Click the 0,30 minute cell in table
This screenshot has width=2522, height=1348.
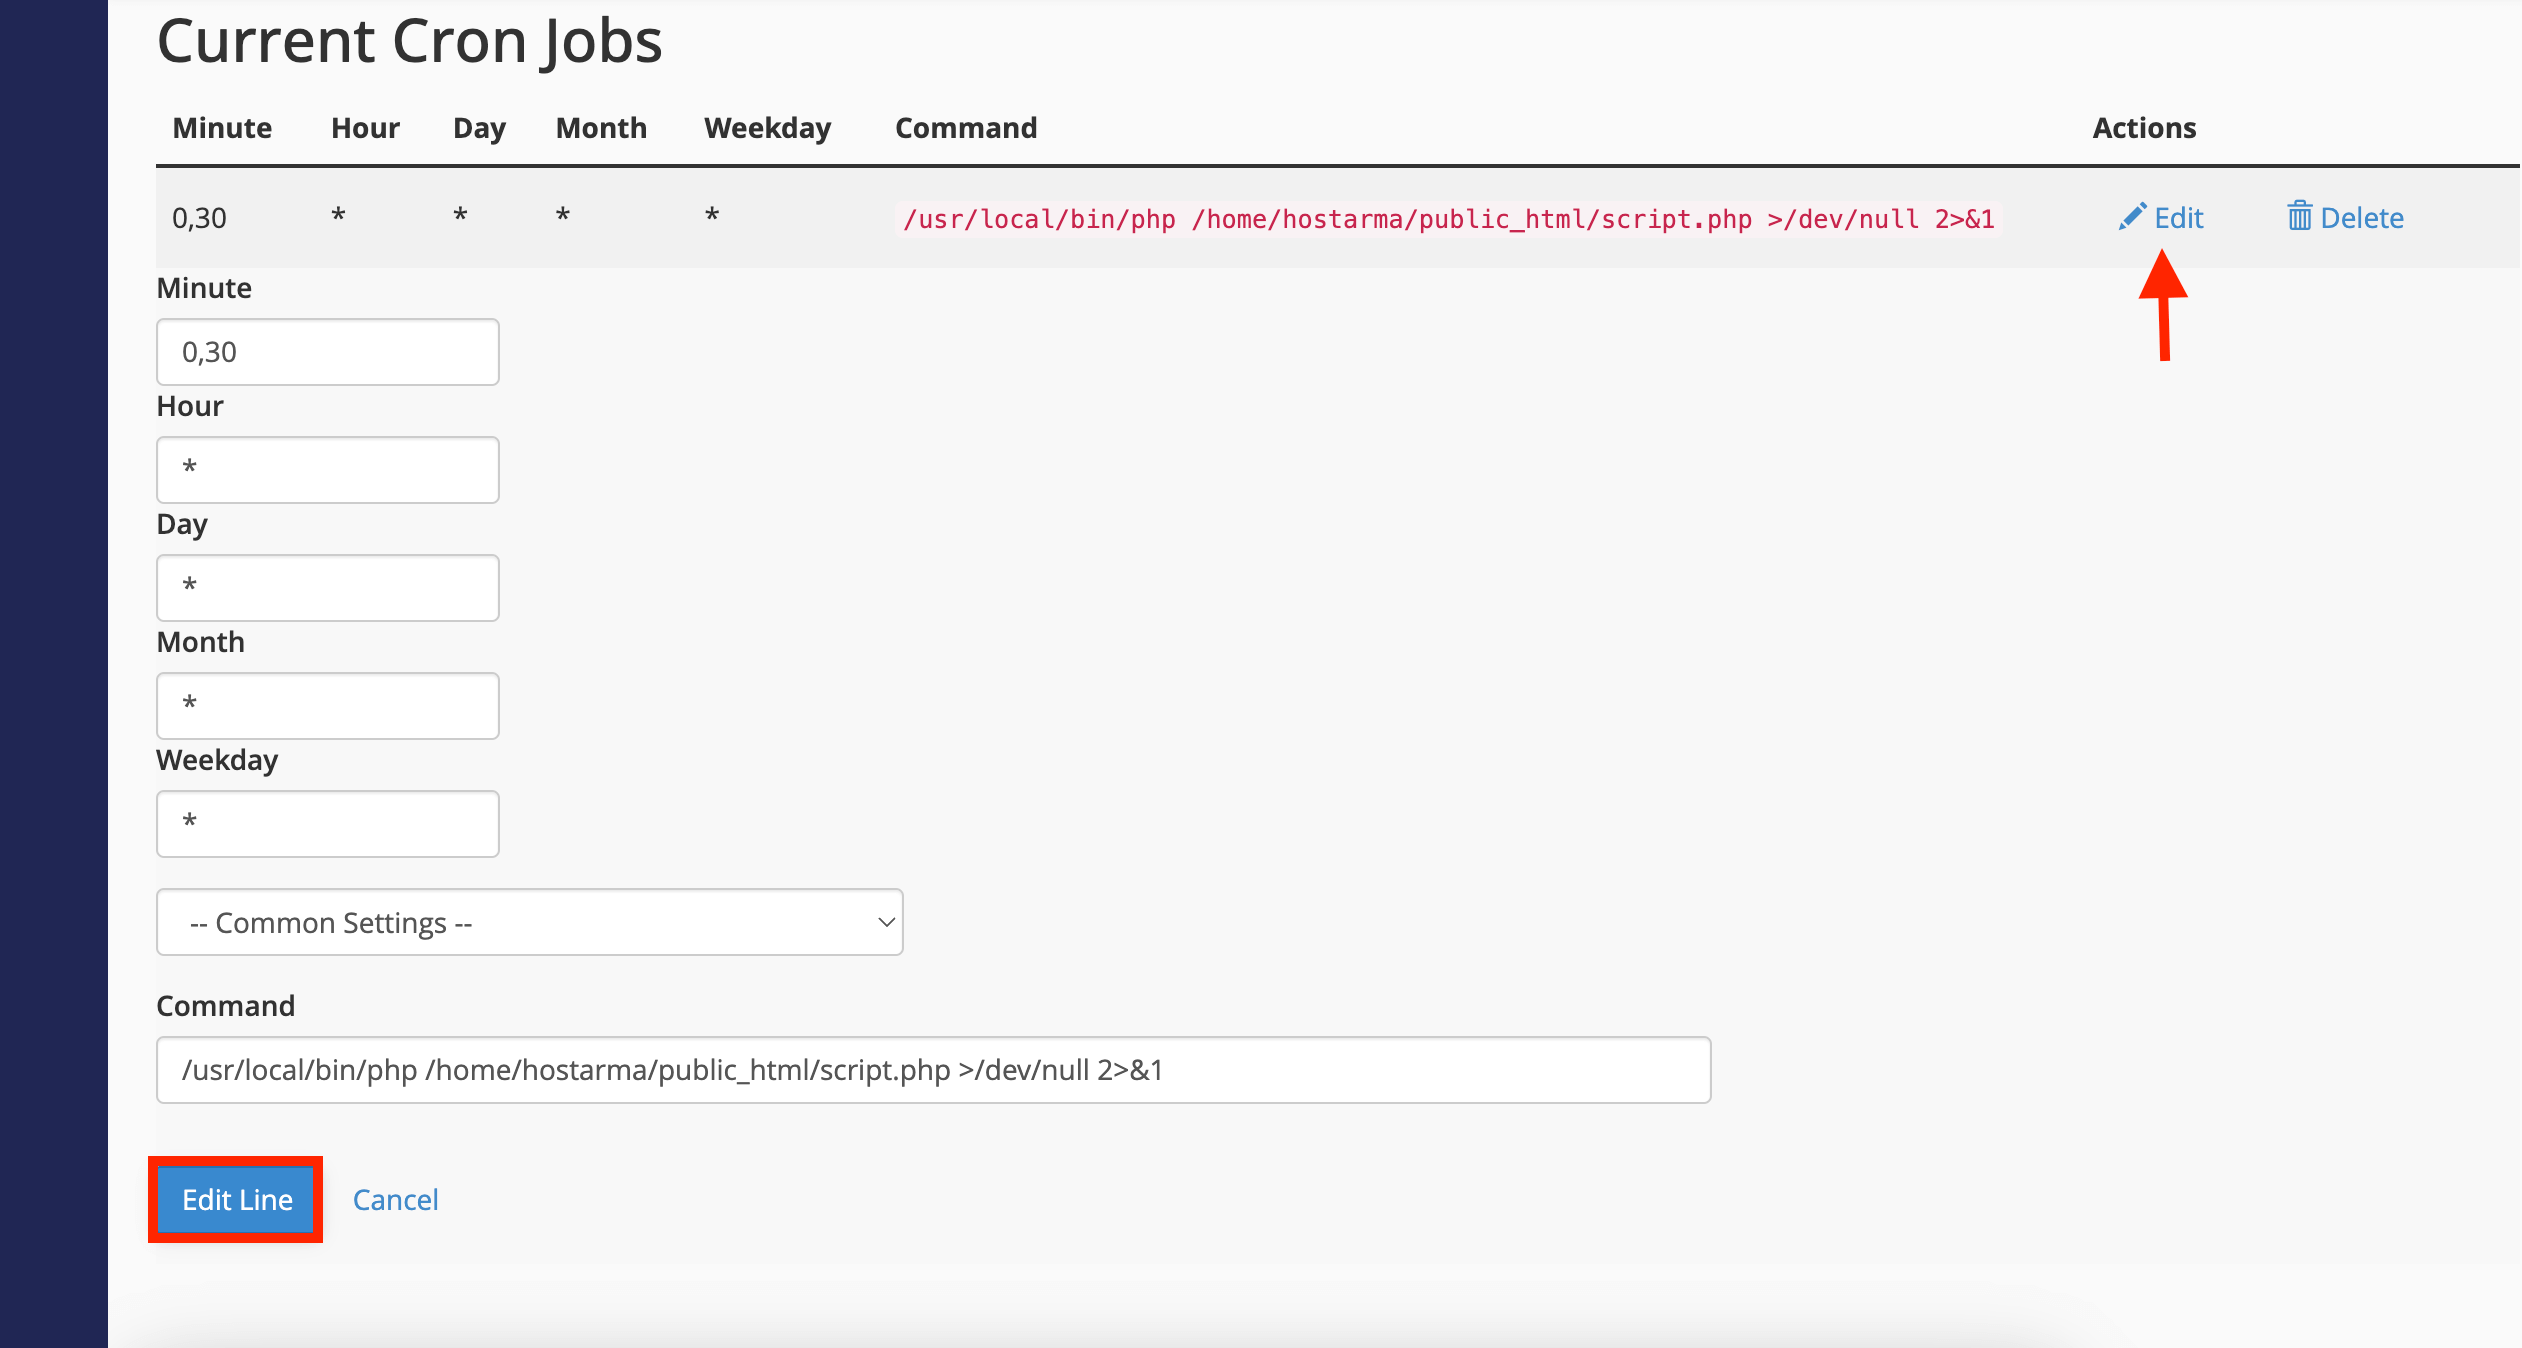(199, 218)
